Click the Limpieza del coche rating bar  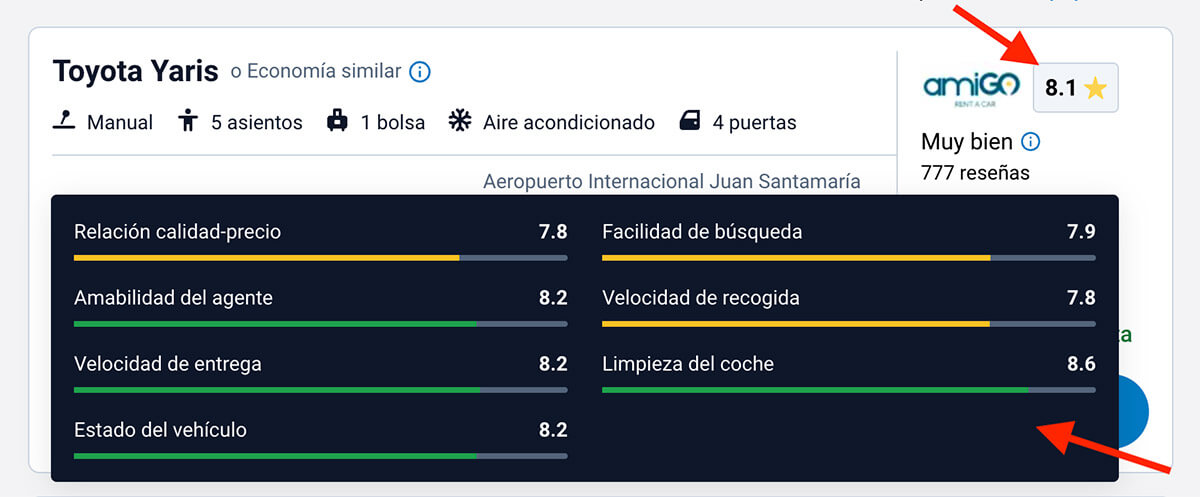coord(848,390)
